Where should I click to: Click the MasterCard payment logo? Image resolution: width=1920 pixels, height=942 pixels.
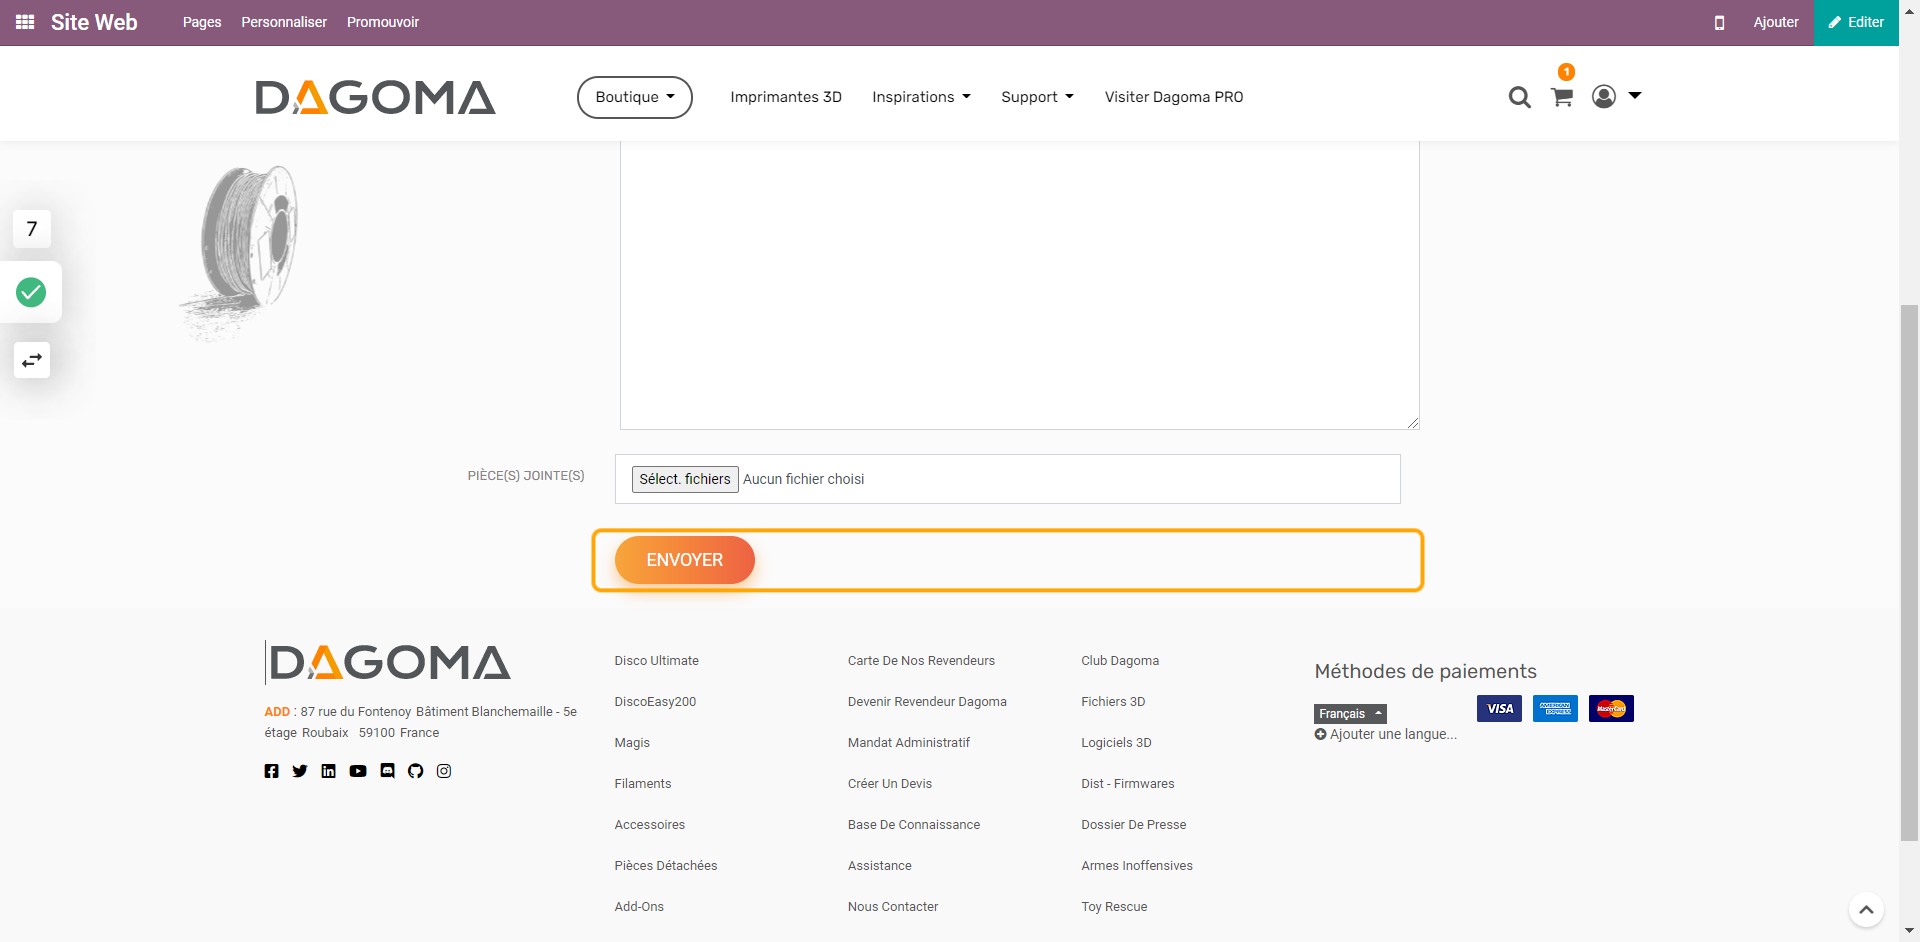(1611, 709)
